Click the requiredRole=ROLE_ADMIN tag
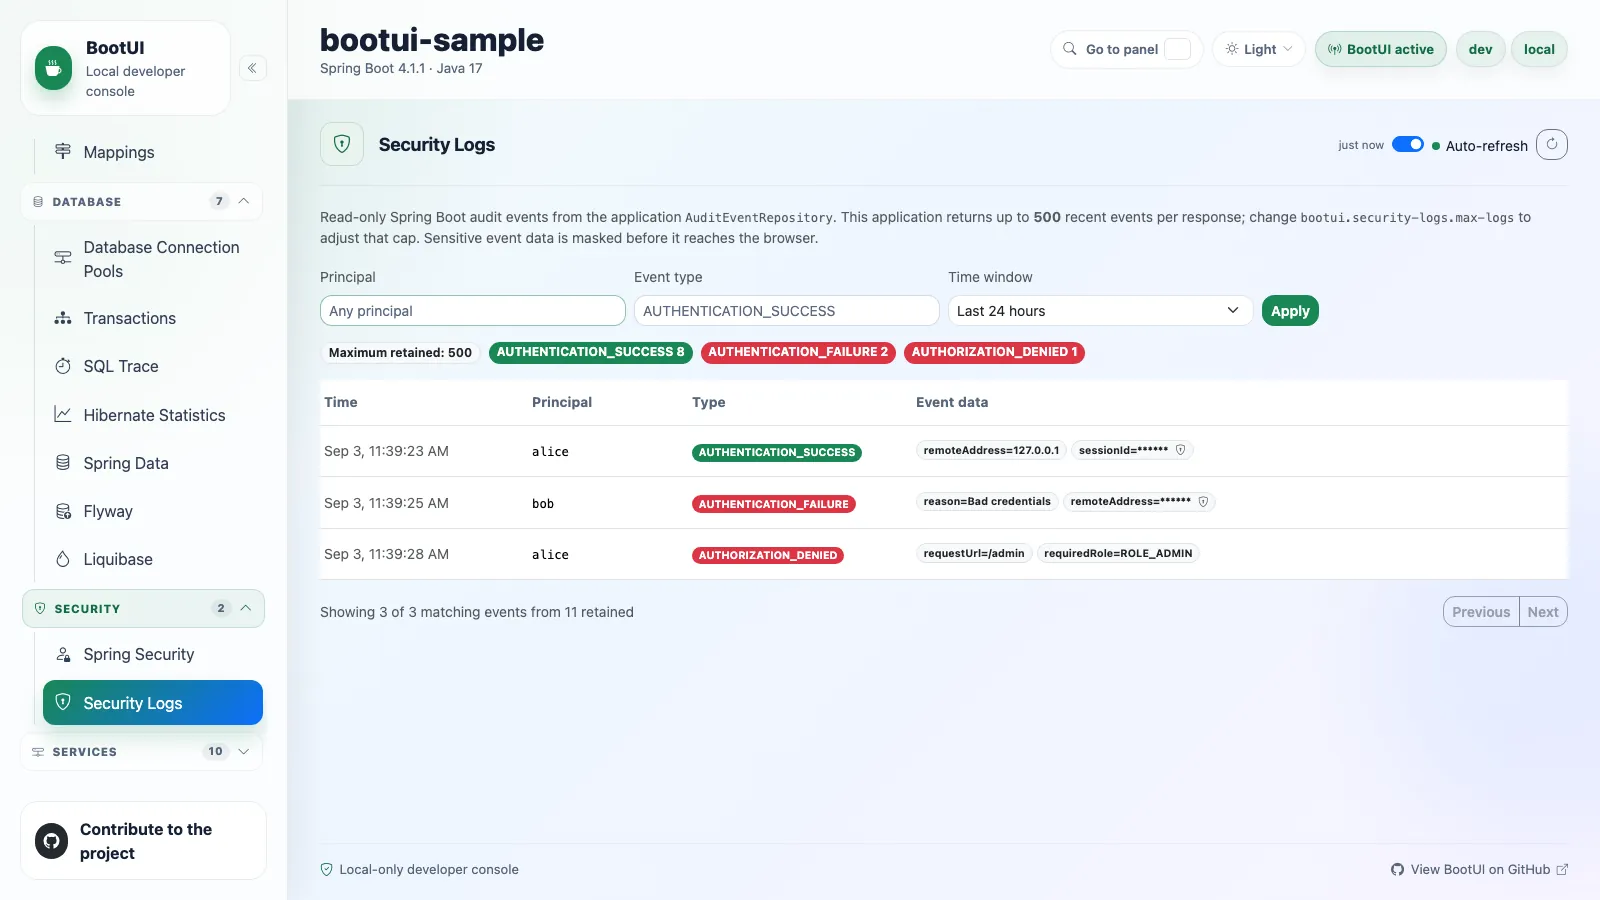The image size is (1600, 900). (x=1118, y=553)
